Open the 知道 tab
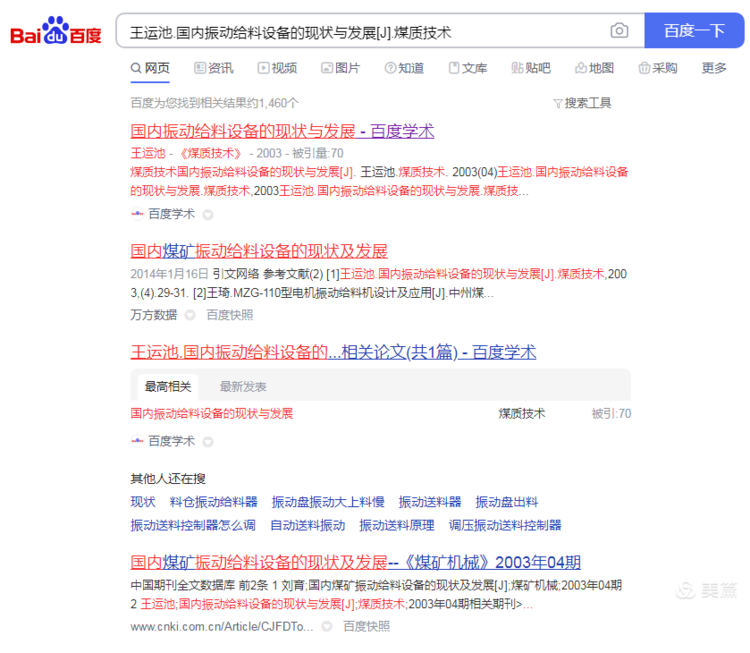Screen dimensions: 750x653 [404, 68]
